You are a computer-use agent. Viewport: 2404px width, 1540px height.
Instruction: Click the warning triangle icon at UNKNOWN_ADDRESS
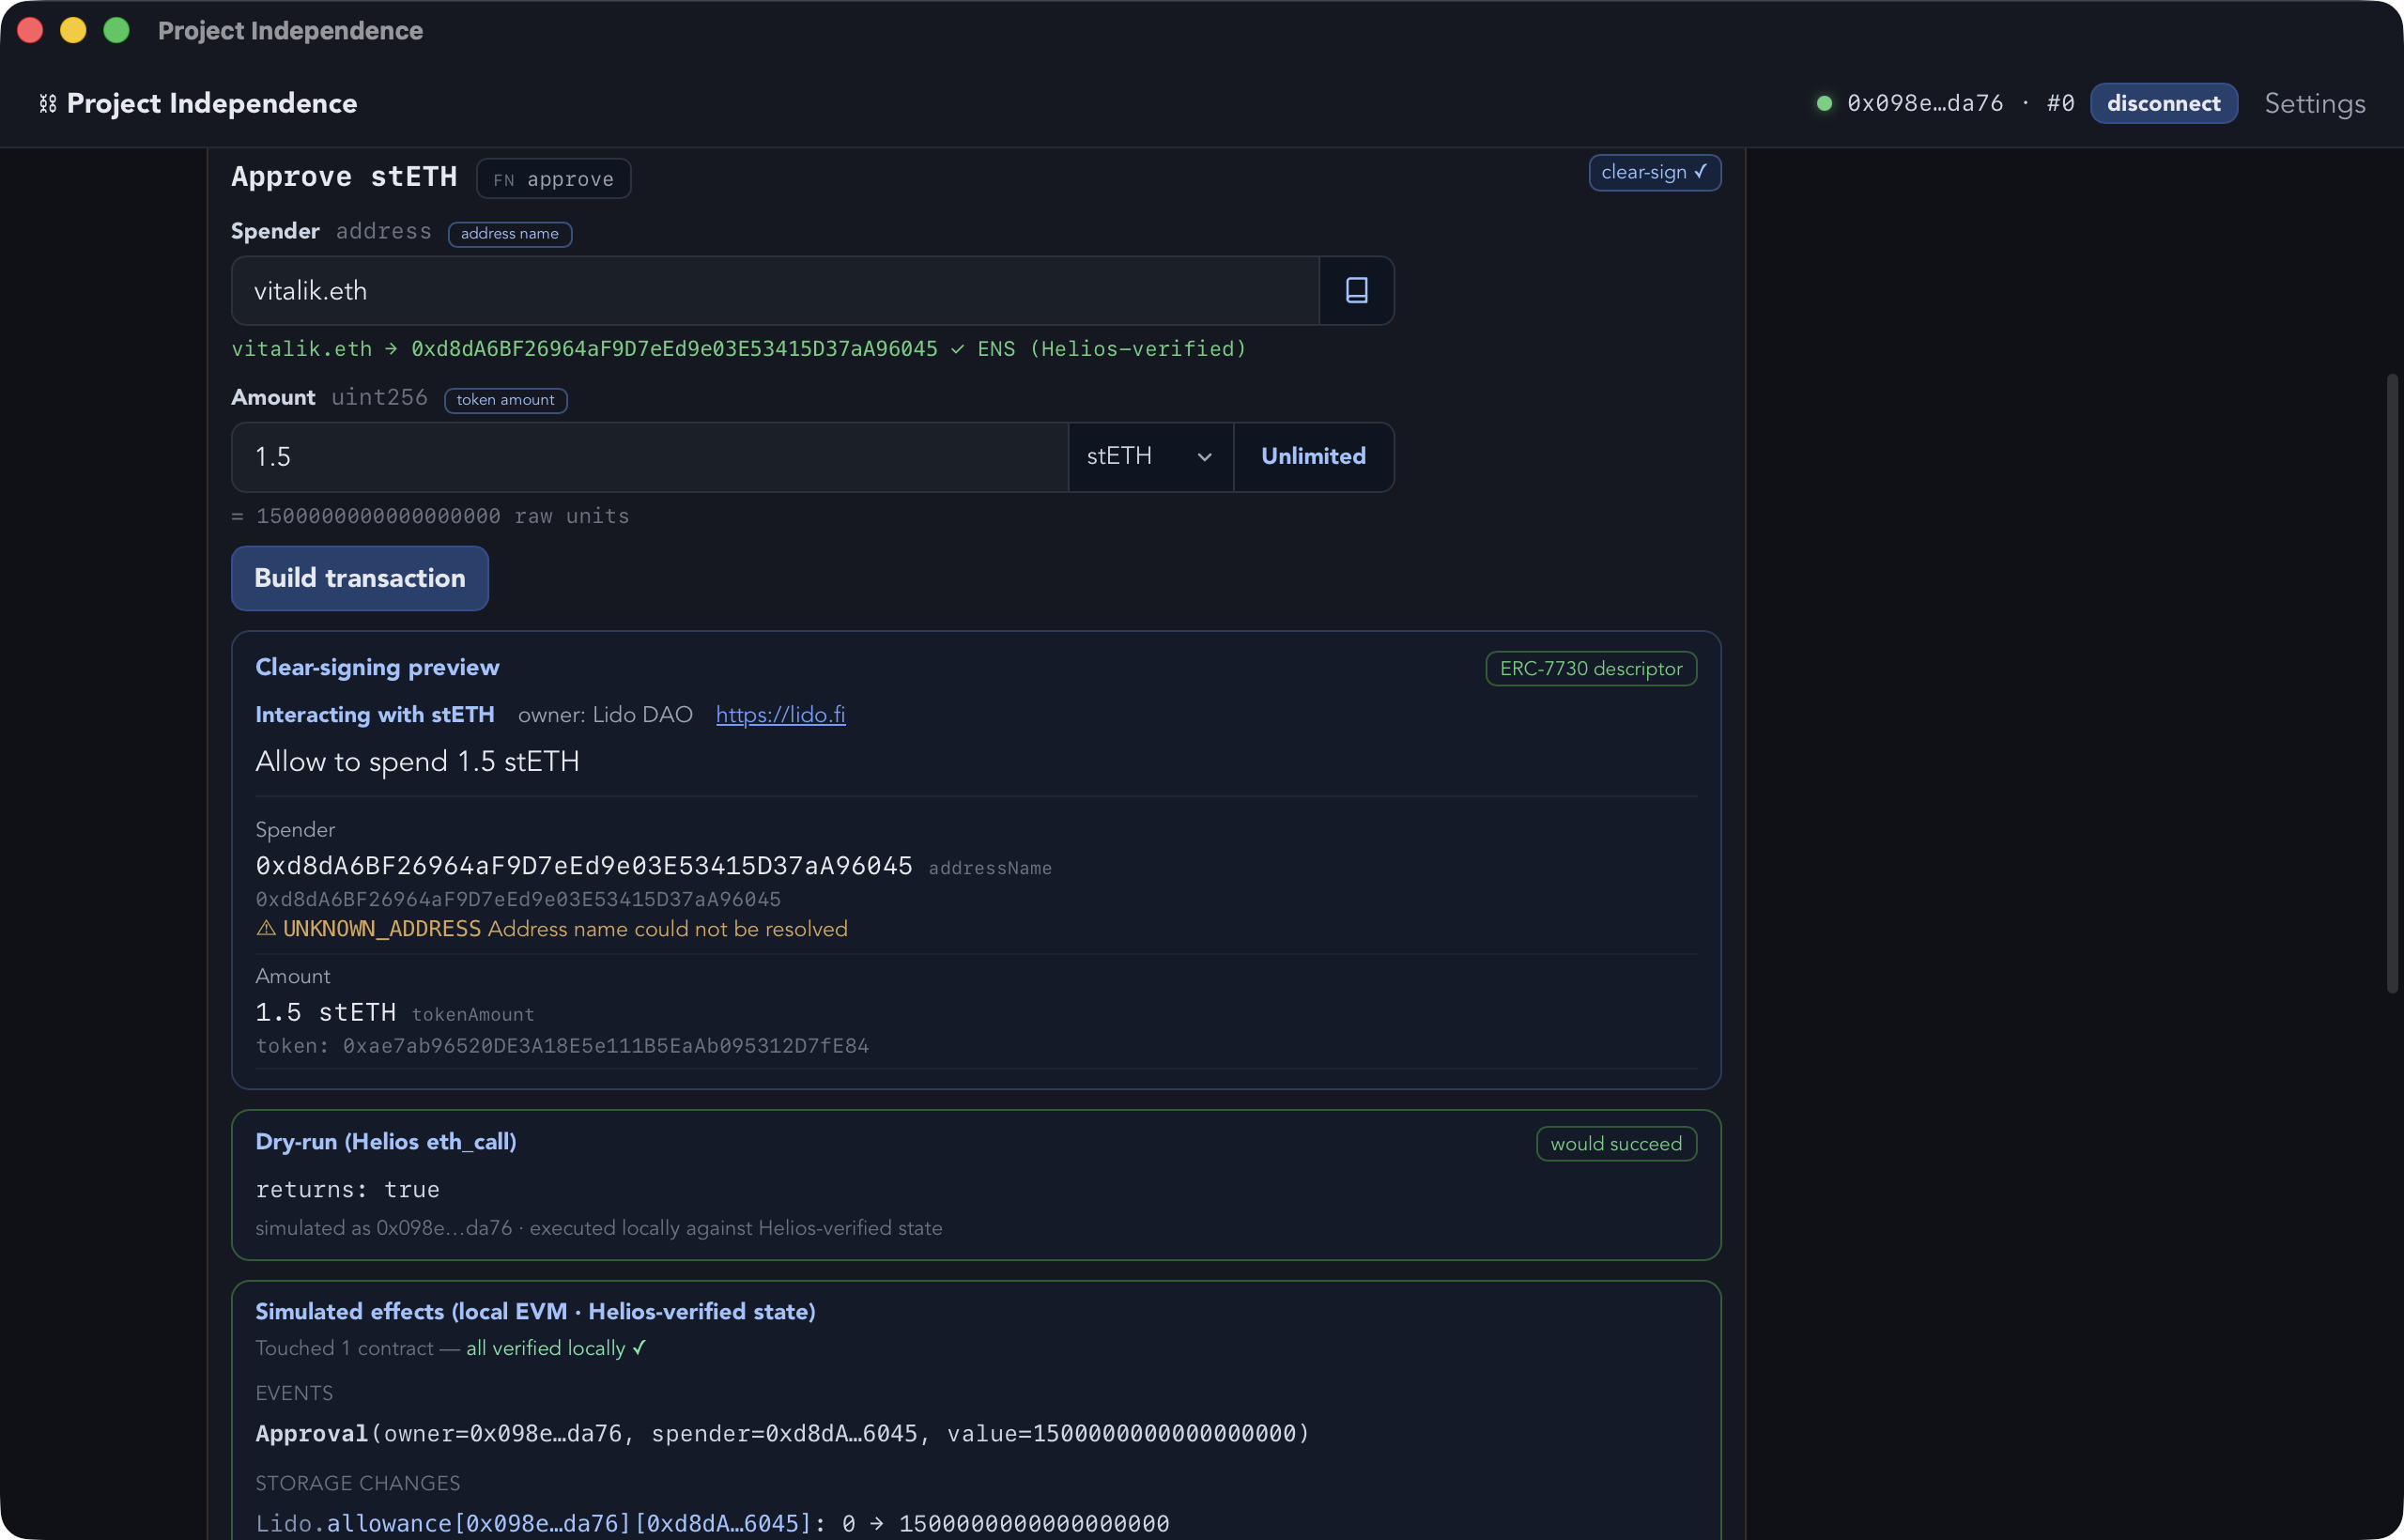tap(266, 928)
